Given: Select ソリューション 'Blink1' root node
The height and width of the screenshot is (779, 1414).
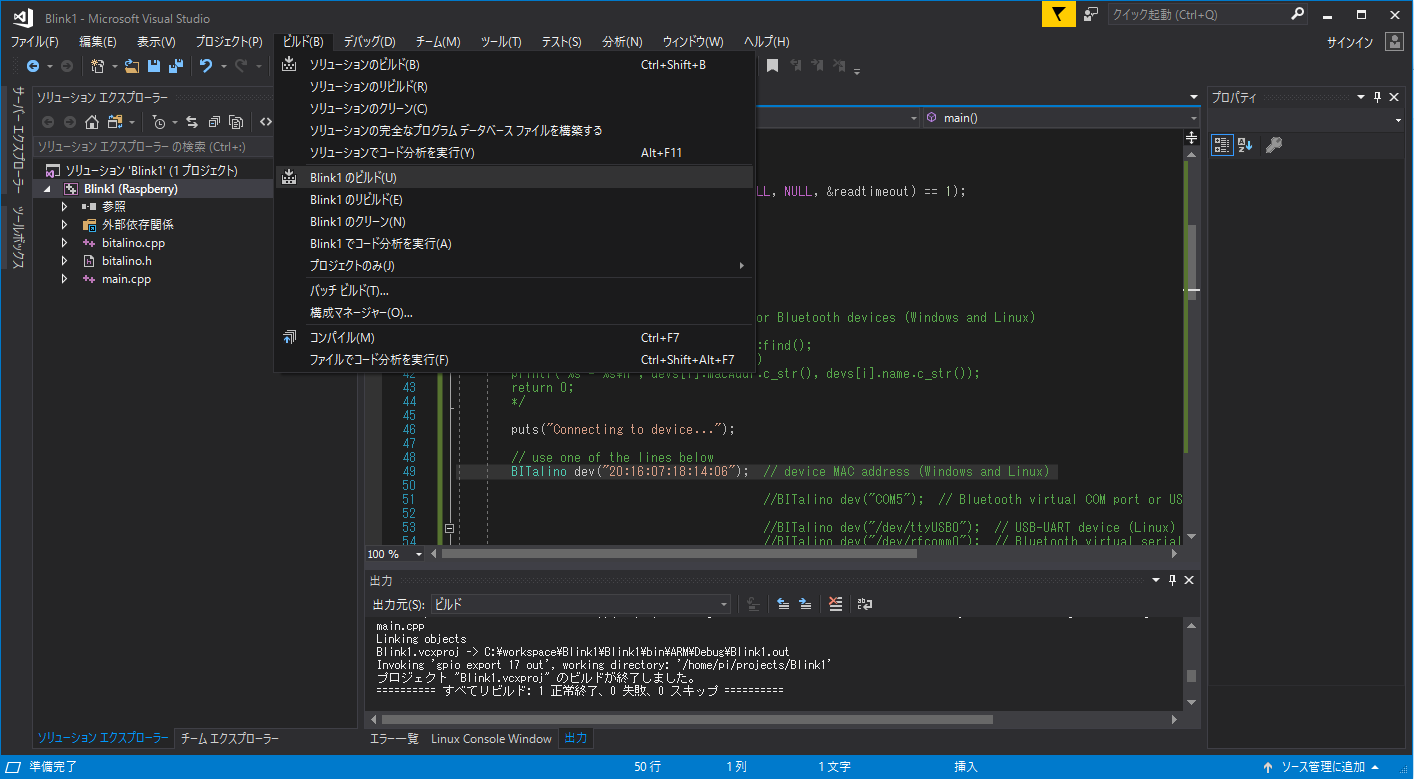Looking at the screenshot, I should click(x=152, y=171).
